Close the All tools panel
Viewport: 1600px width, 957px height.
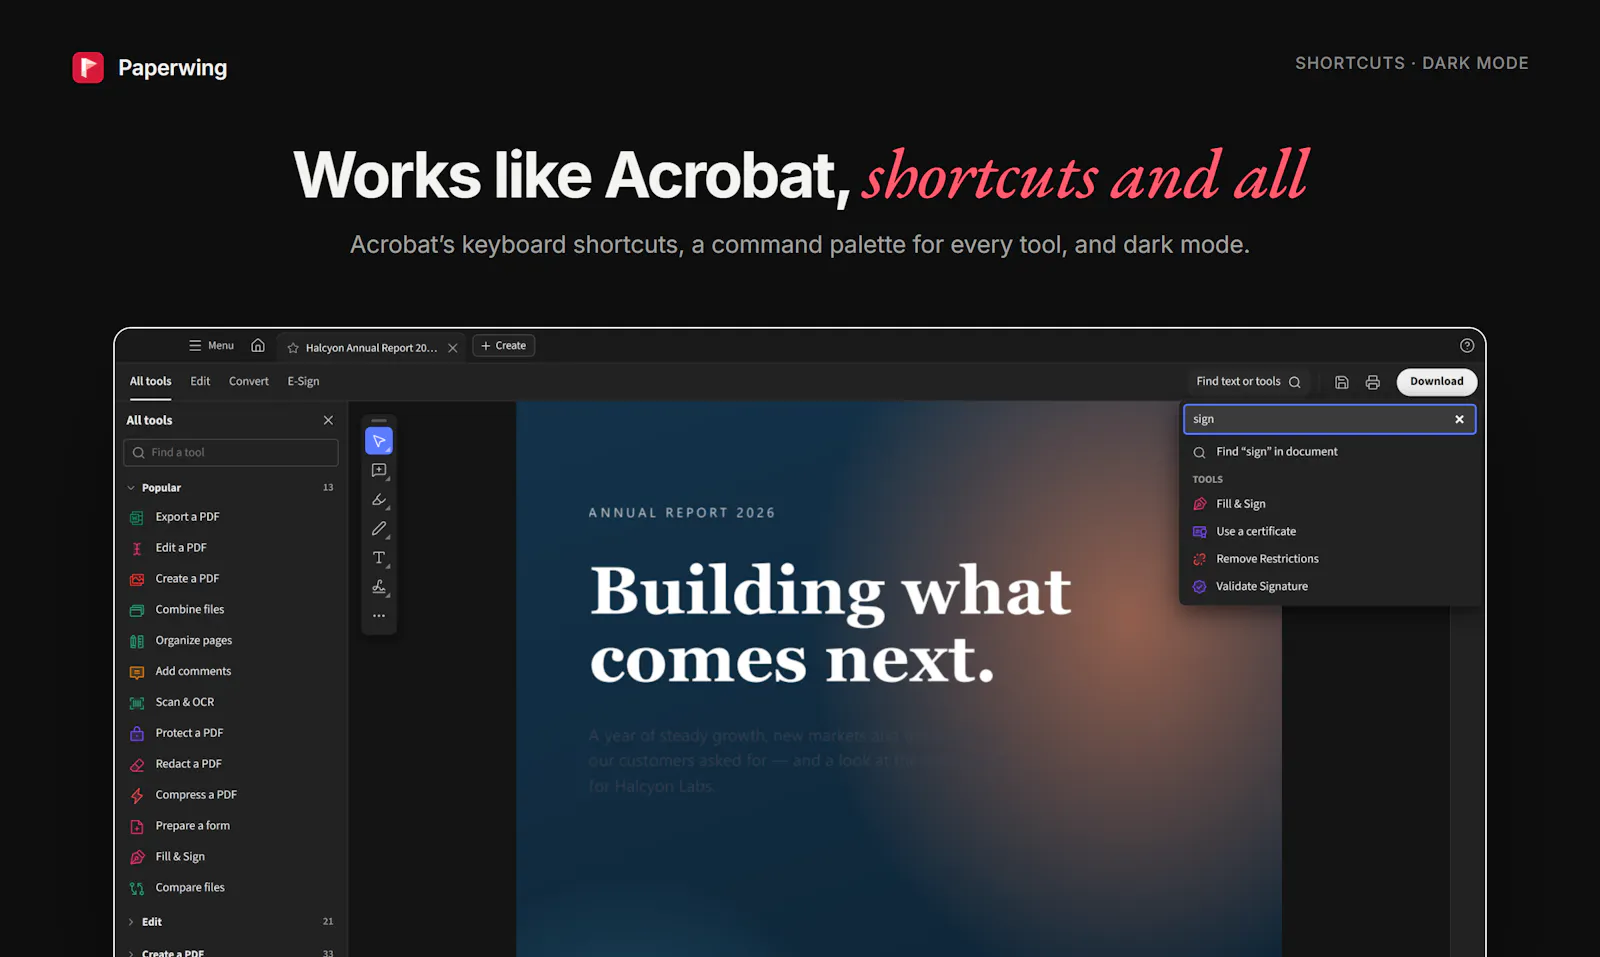[x=328, y=420]
